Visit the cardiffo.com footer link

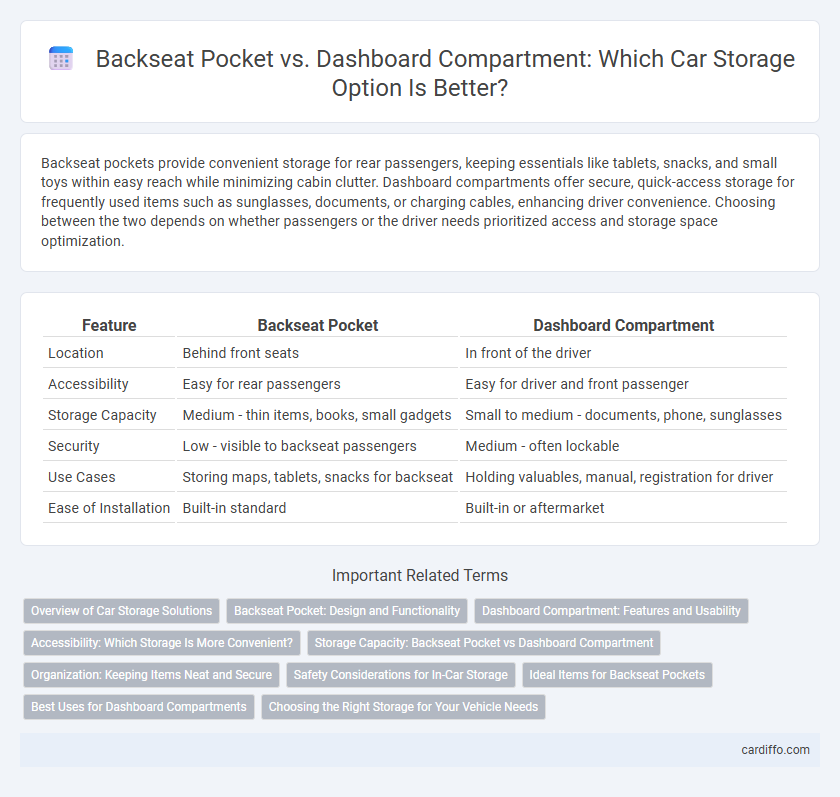(775, 750)
